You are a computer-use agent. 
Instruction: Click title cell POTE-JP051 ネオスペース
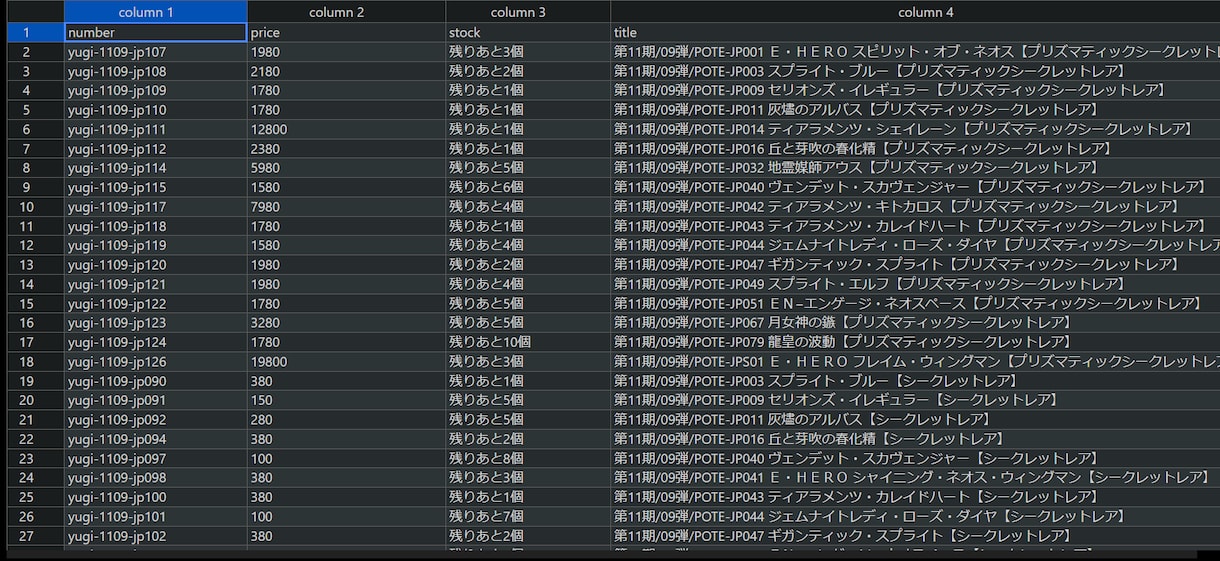point(915,304)
